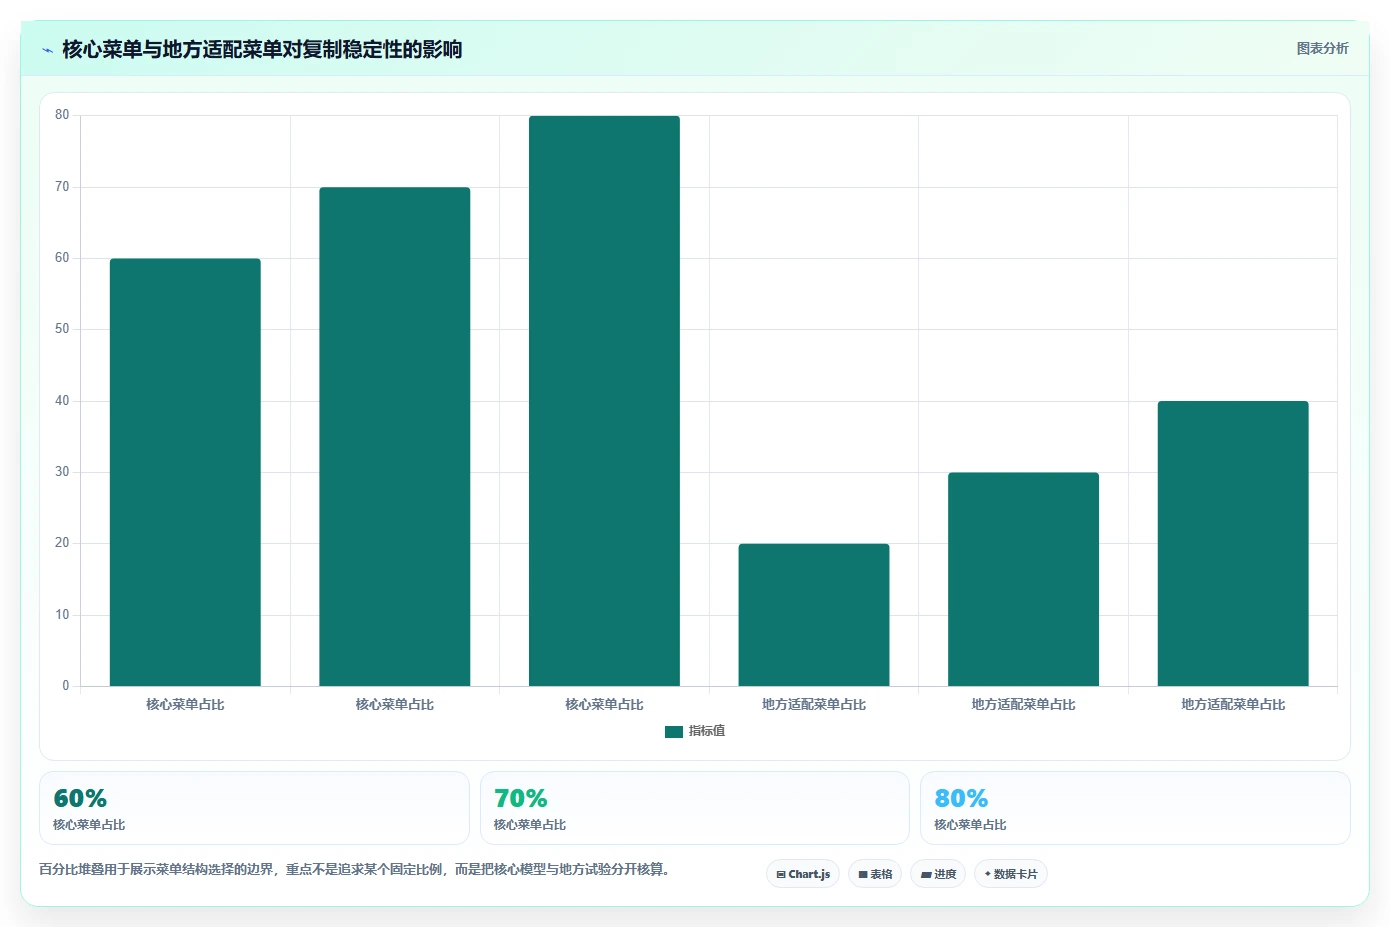Click the blue 80% stat card value
The height and width of the screenshot is (927, 1390).
[x=961, y=798]
